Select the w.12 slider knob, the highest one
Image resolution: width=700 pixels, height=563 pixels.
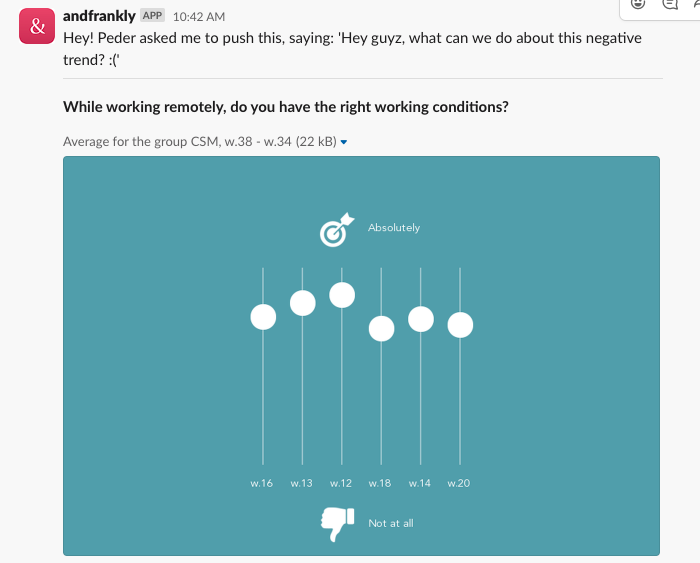click(x=342, y=295)
